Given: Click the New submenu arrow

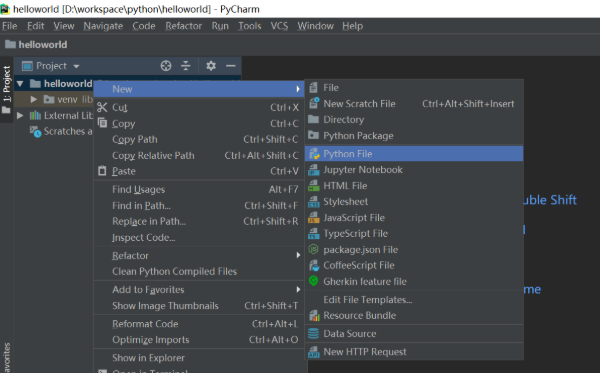Looking at the screenshot, I should (x=298, y=89).
